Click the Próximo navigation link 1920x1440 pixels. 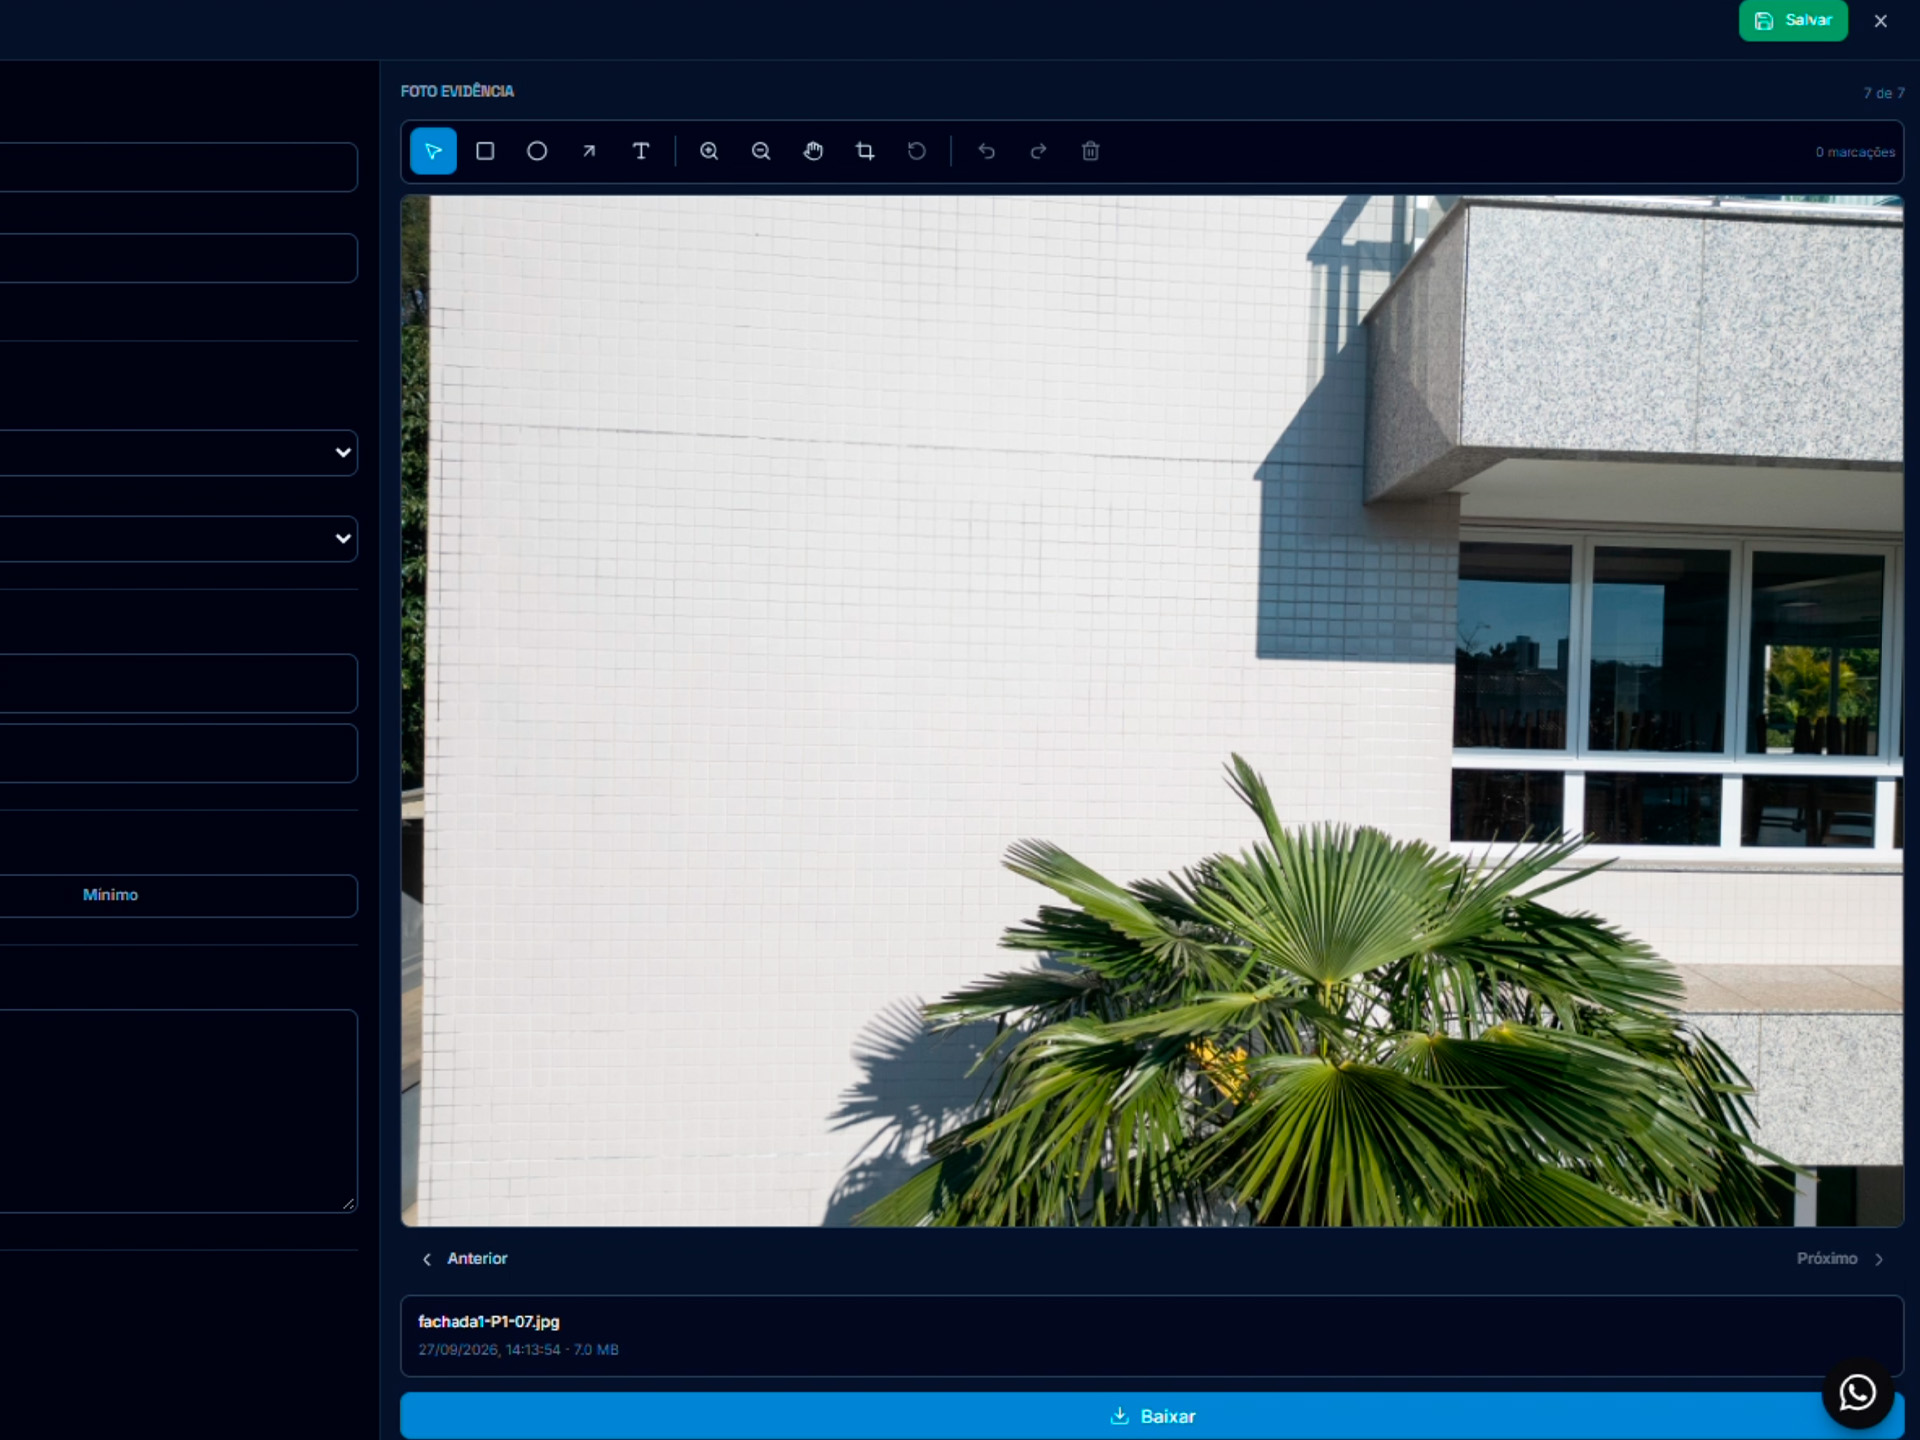[1840, 1259]
